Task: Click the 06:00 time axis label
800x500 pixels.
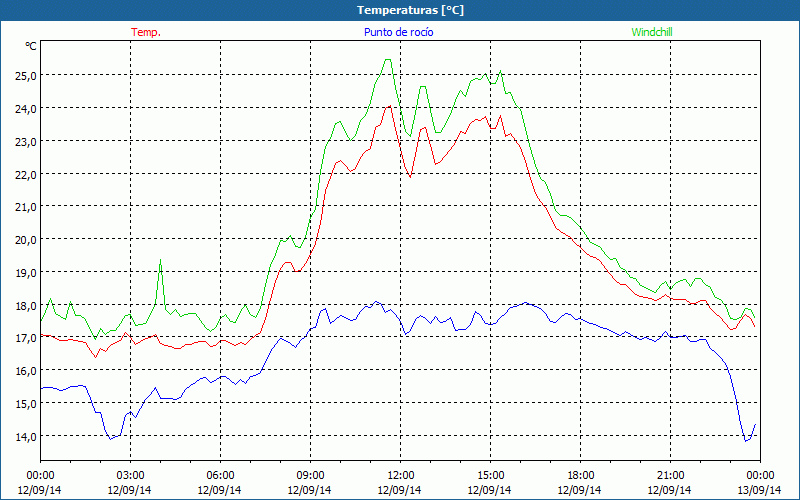Action: 220,476
